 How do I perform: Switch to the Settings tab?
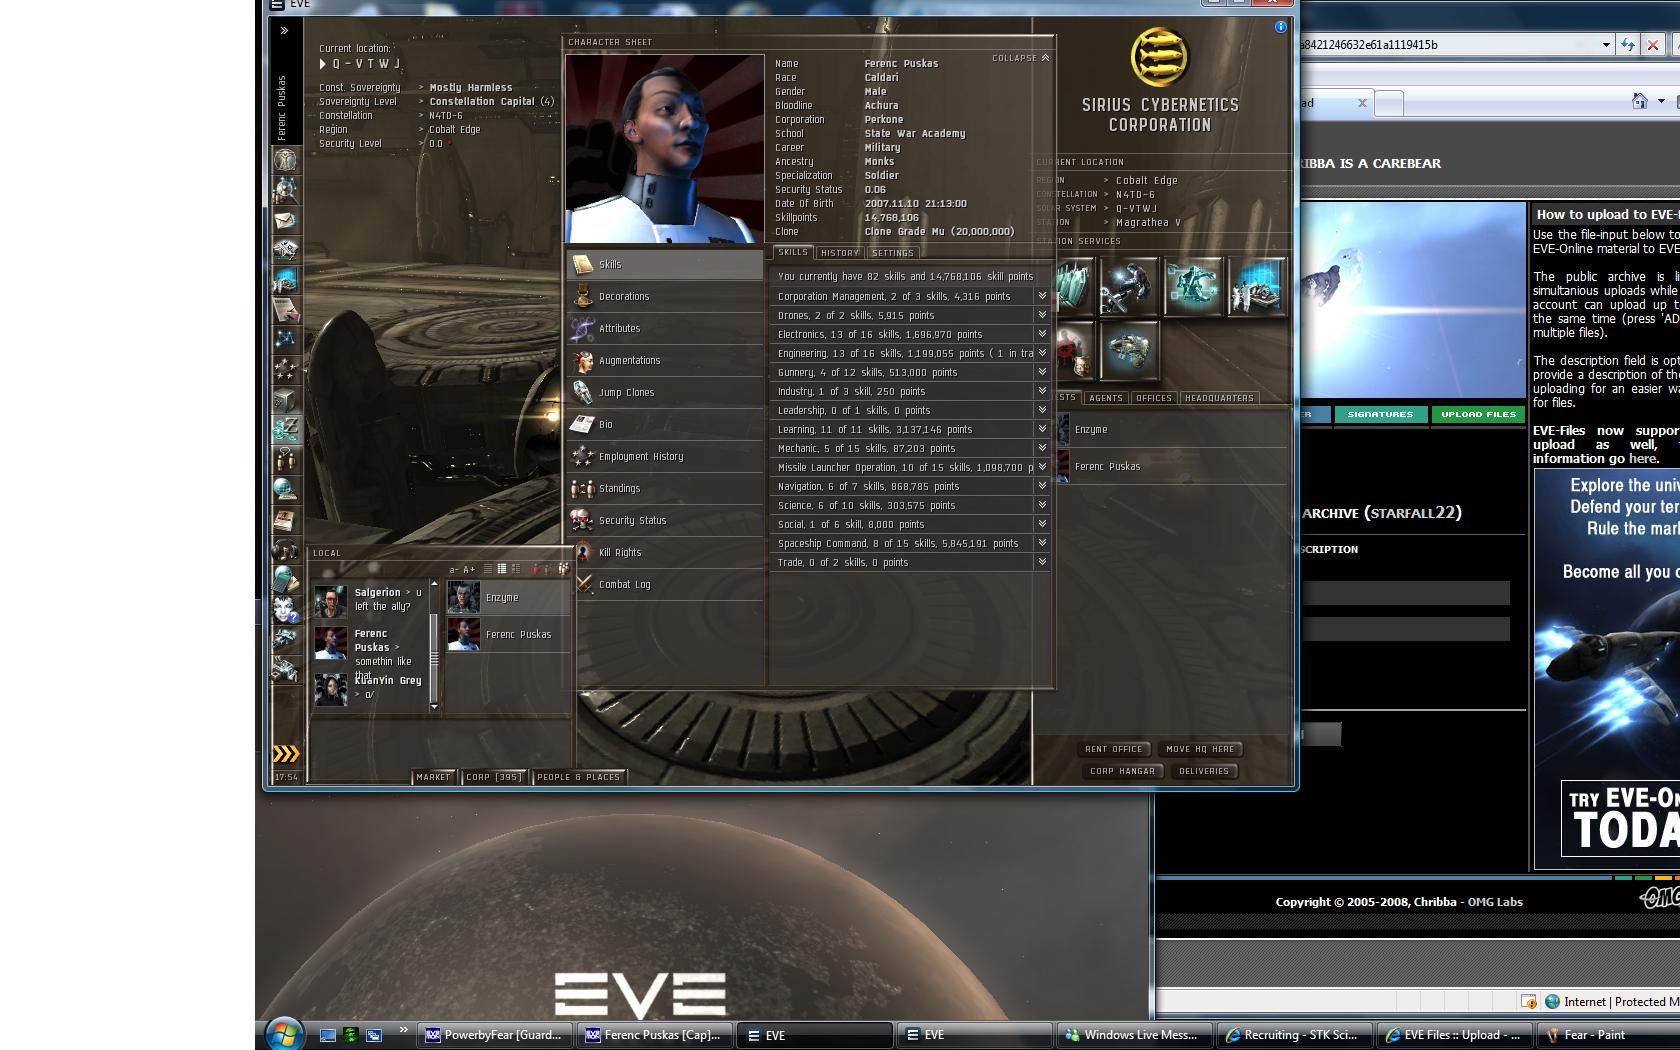click(893, 253)
